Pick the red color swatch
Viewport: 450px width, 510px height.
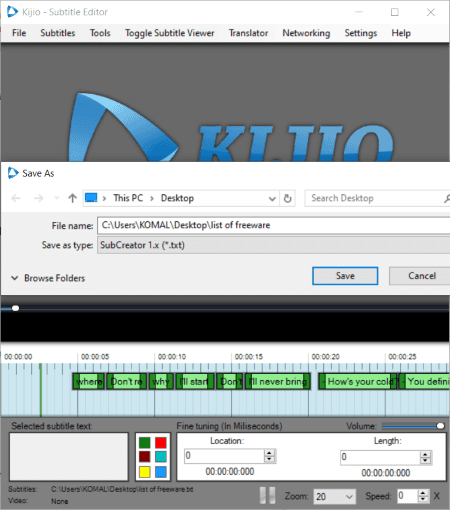point(161,443)
